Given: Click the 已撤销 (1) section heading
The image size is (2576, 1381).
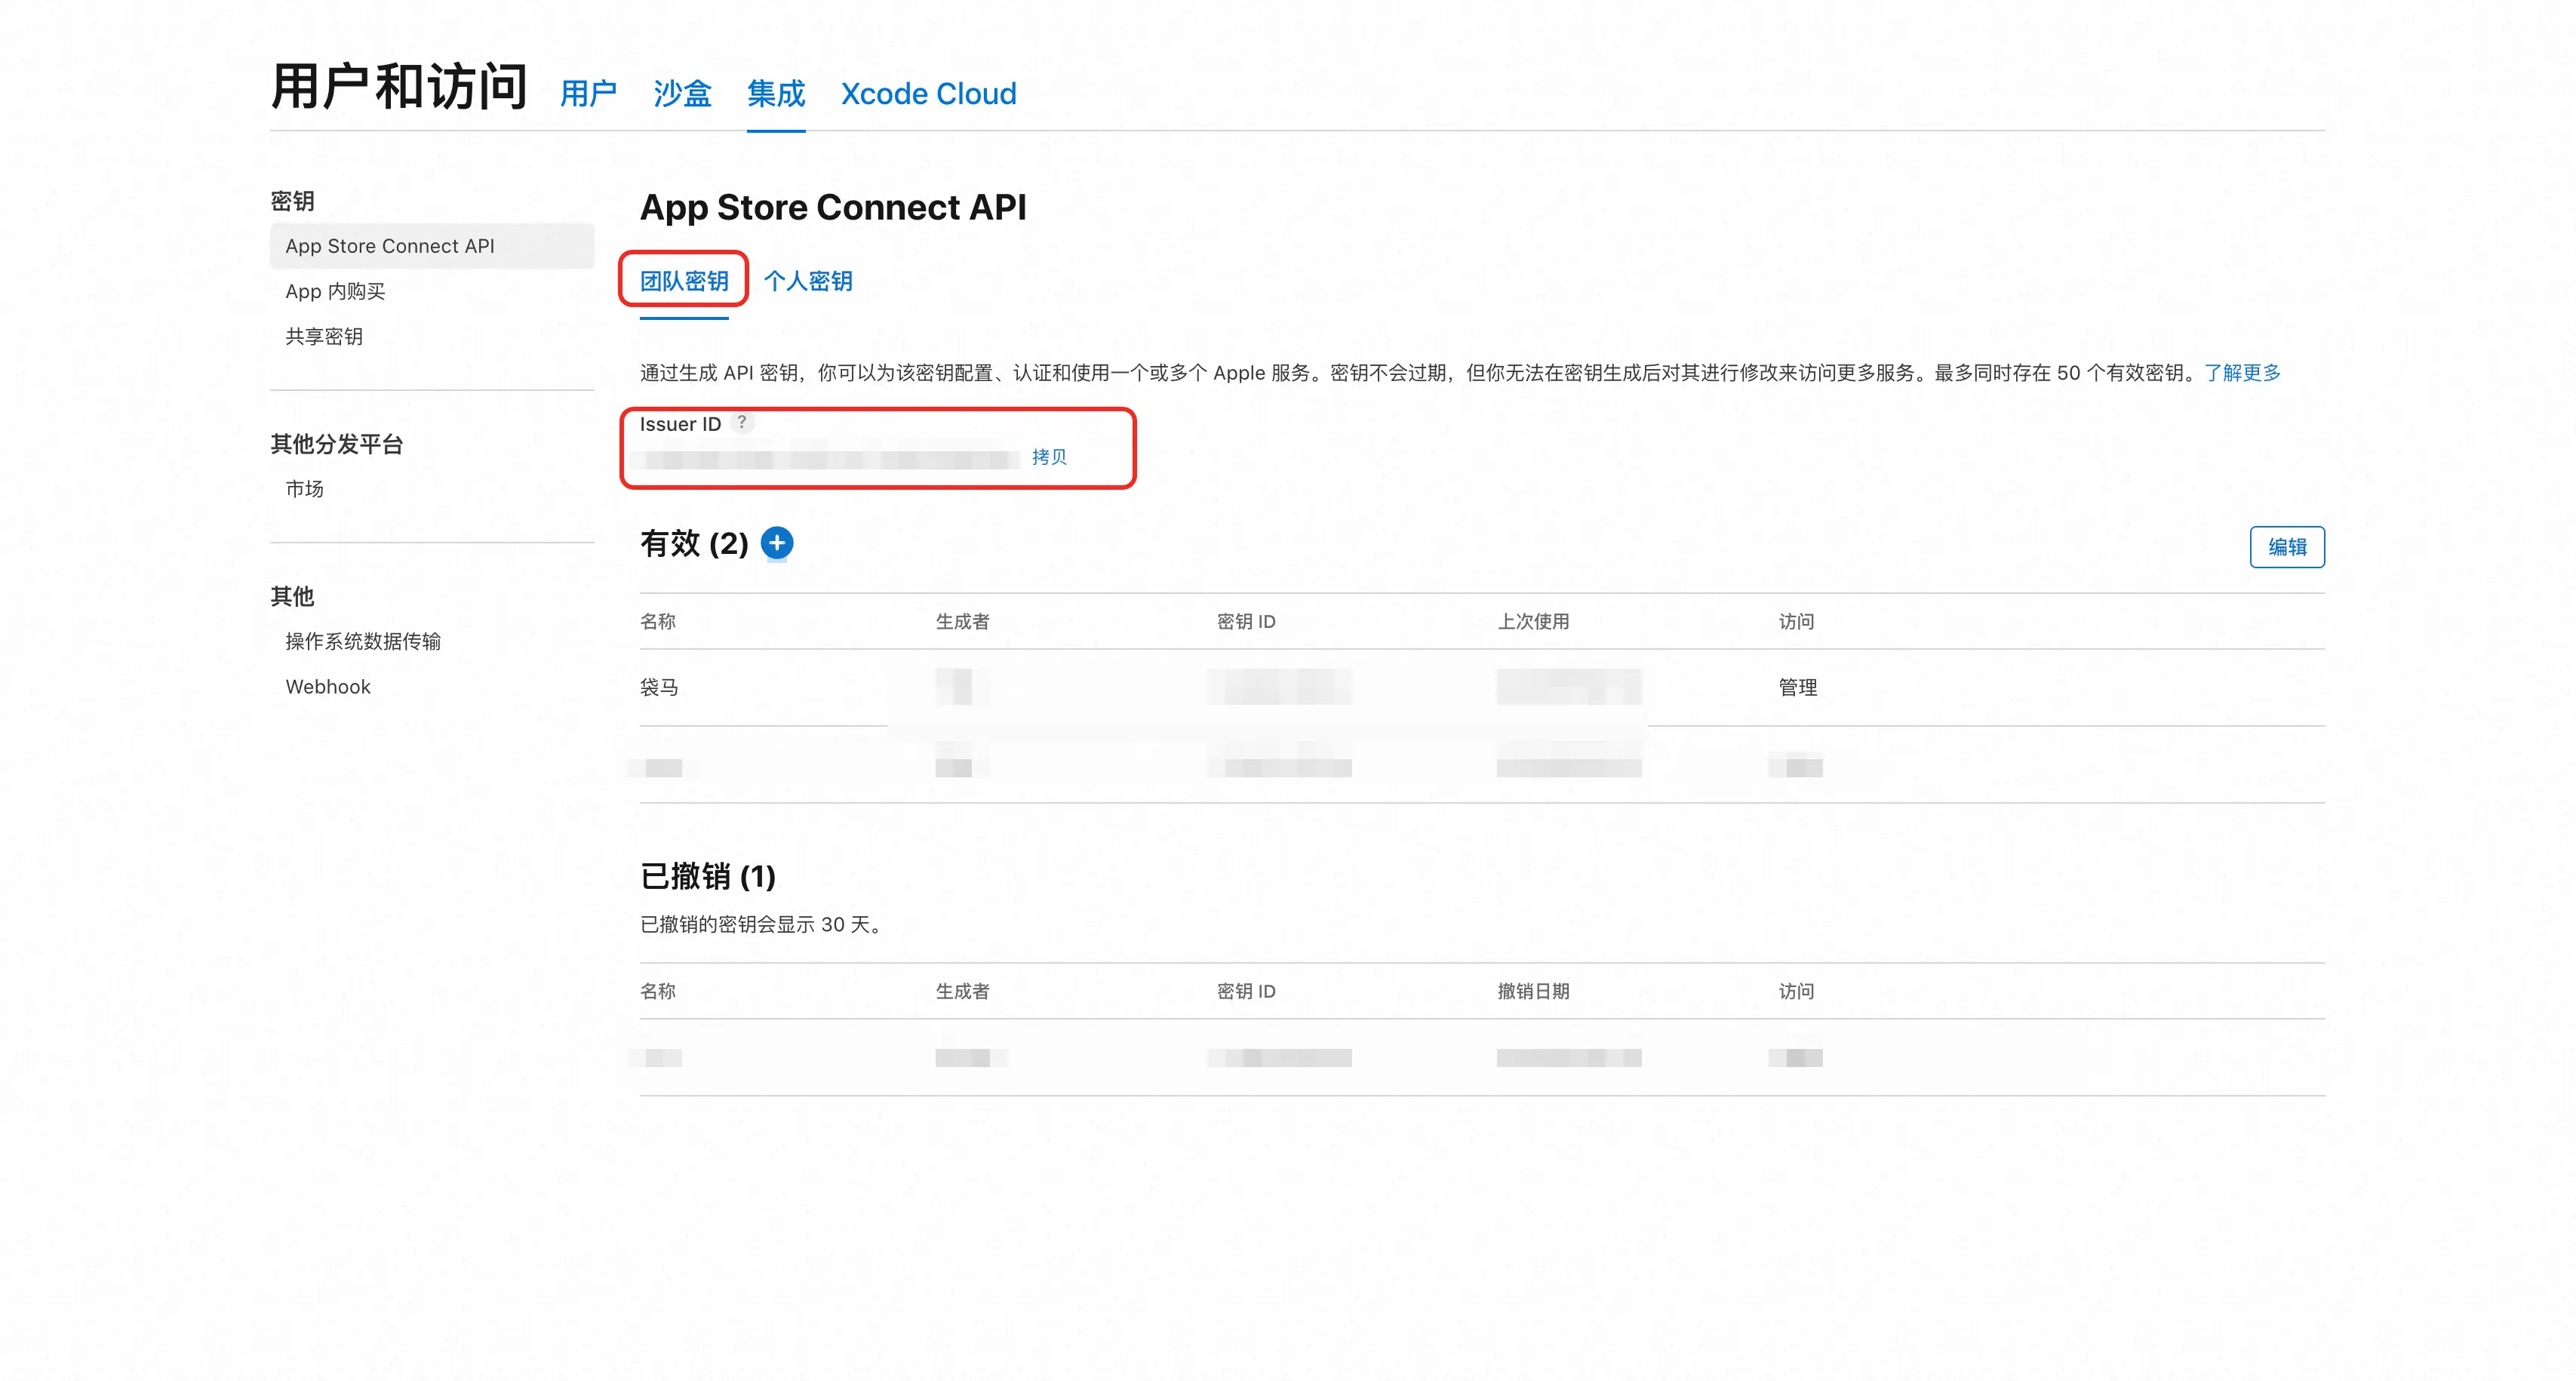Looking at the screenshot, I should point(708,877).
